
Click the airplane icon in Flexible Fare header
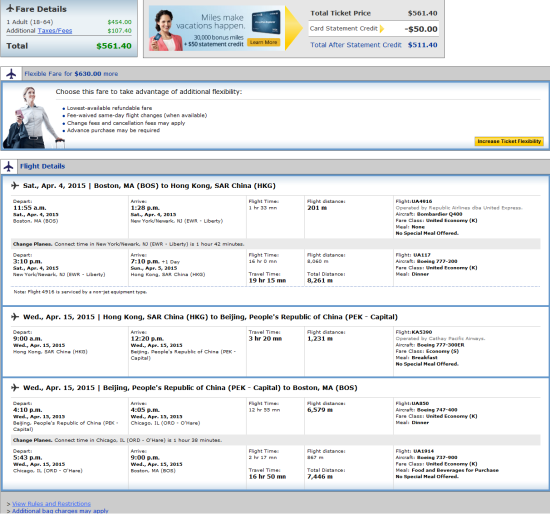point(11,74)
